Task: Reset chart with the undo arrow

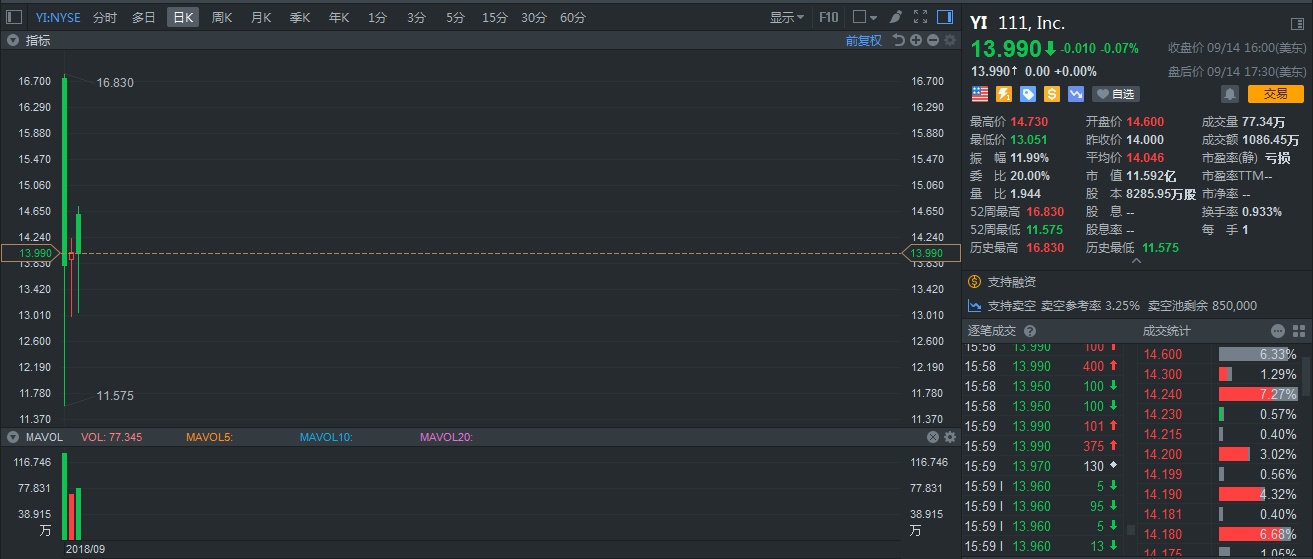Action: pyautogui.click(x=899, y=40)
